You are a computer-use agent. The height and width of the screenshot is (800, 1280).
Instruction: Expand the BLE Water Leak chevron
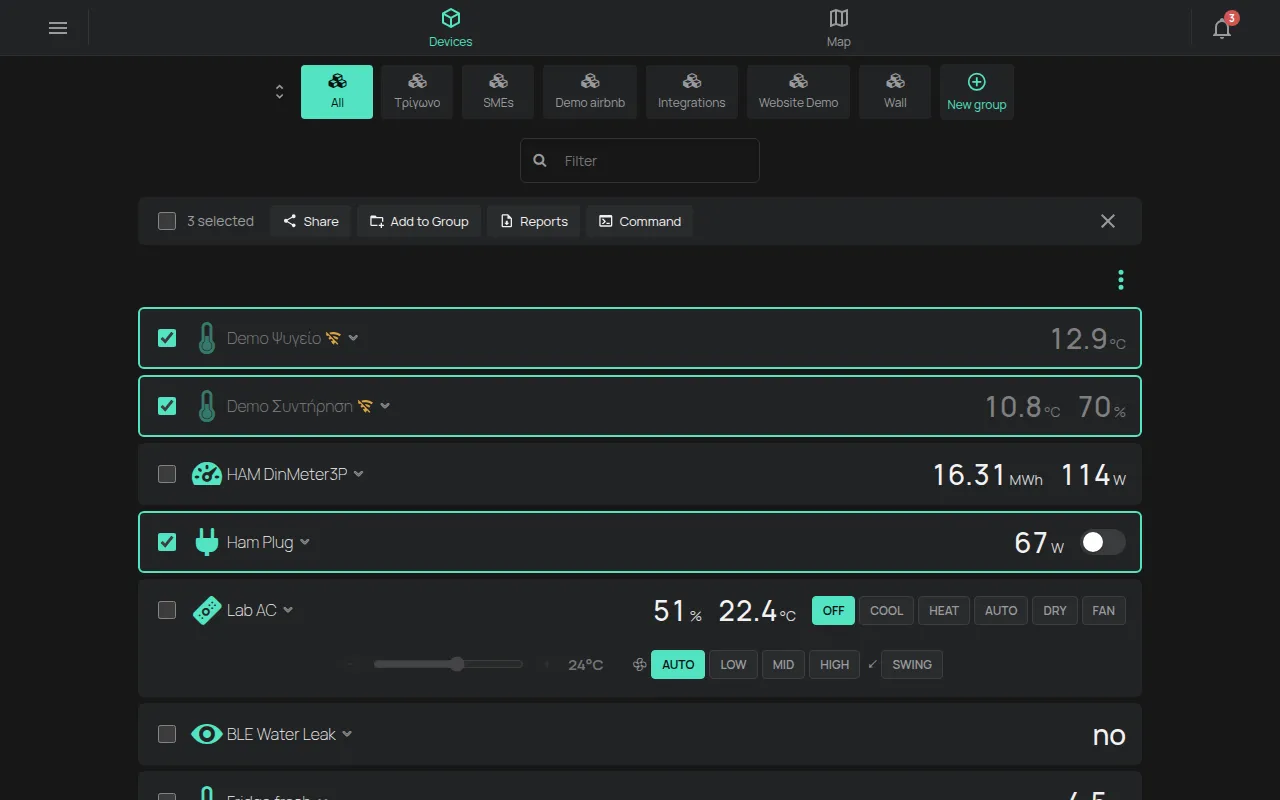(x=347, y=734)
